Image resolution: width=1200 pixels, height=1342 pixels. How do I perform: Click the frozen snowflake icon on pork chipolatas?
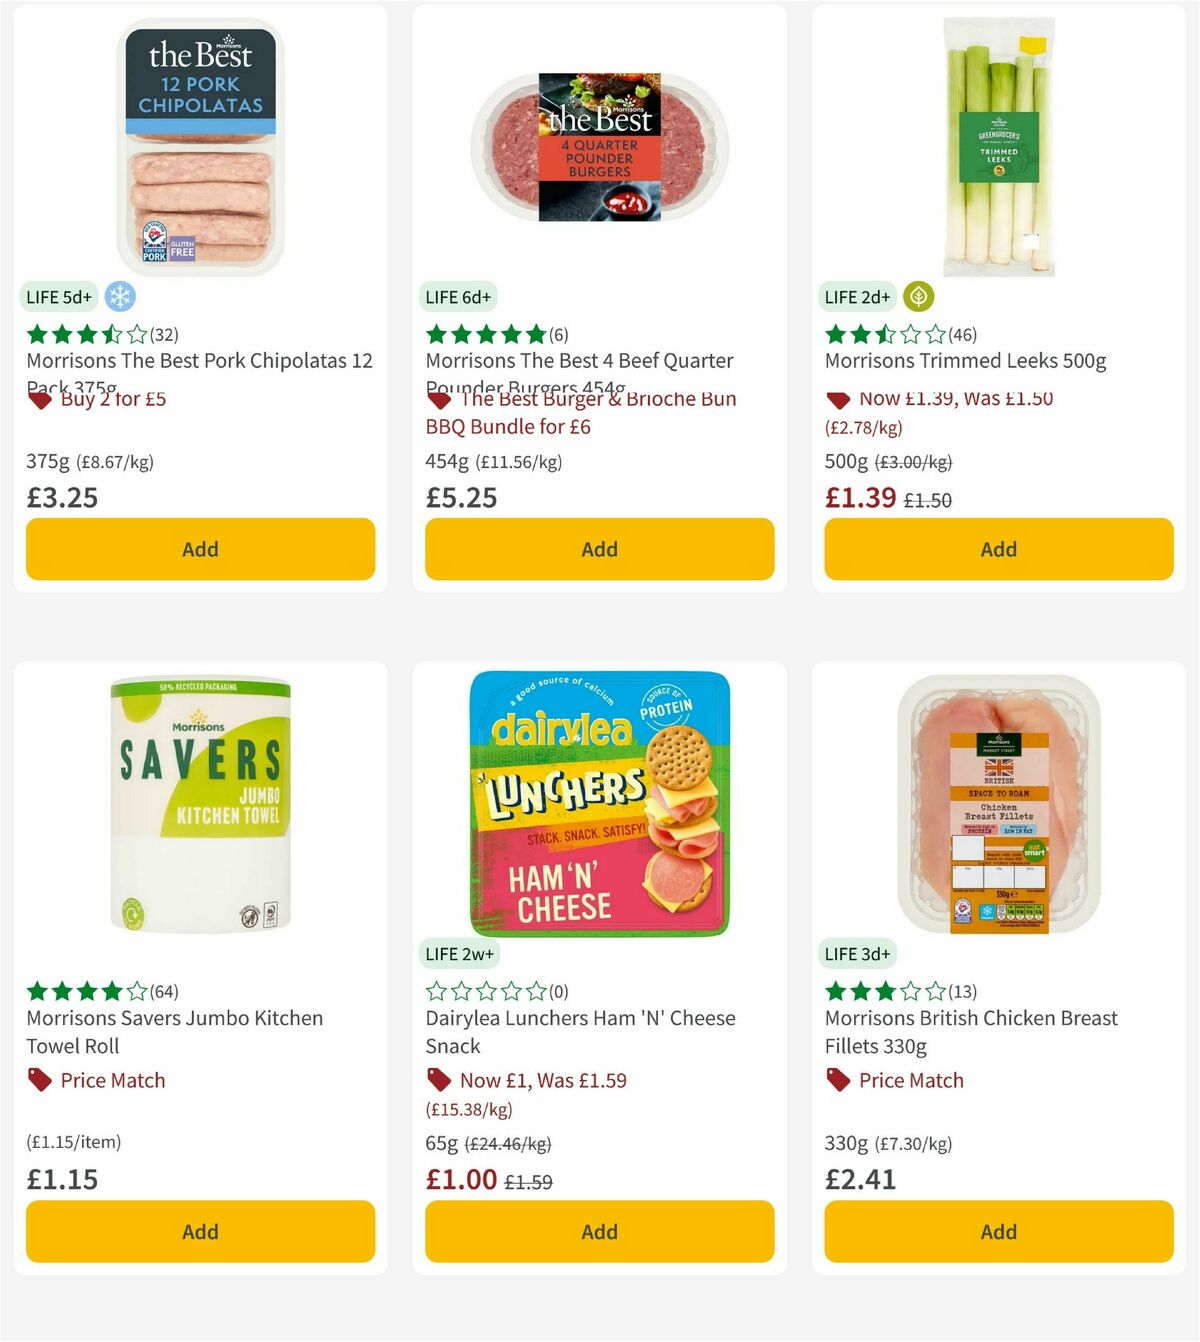[x=120, y=297]
